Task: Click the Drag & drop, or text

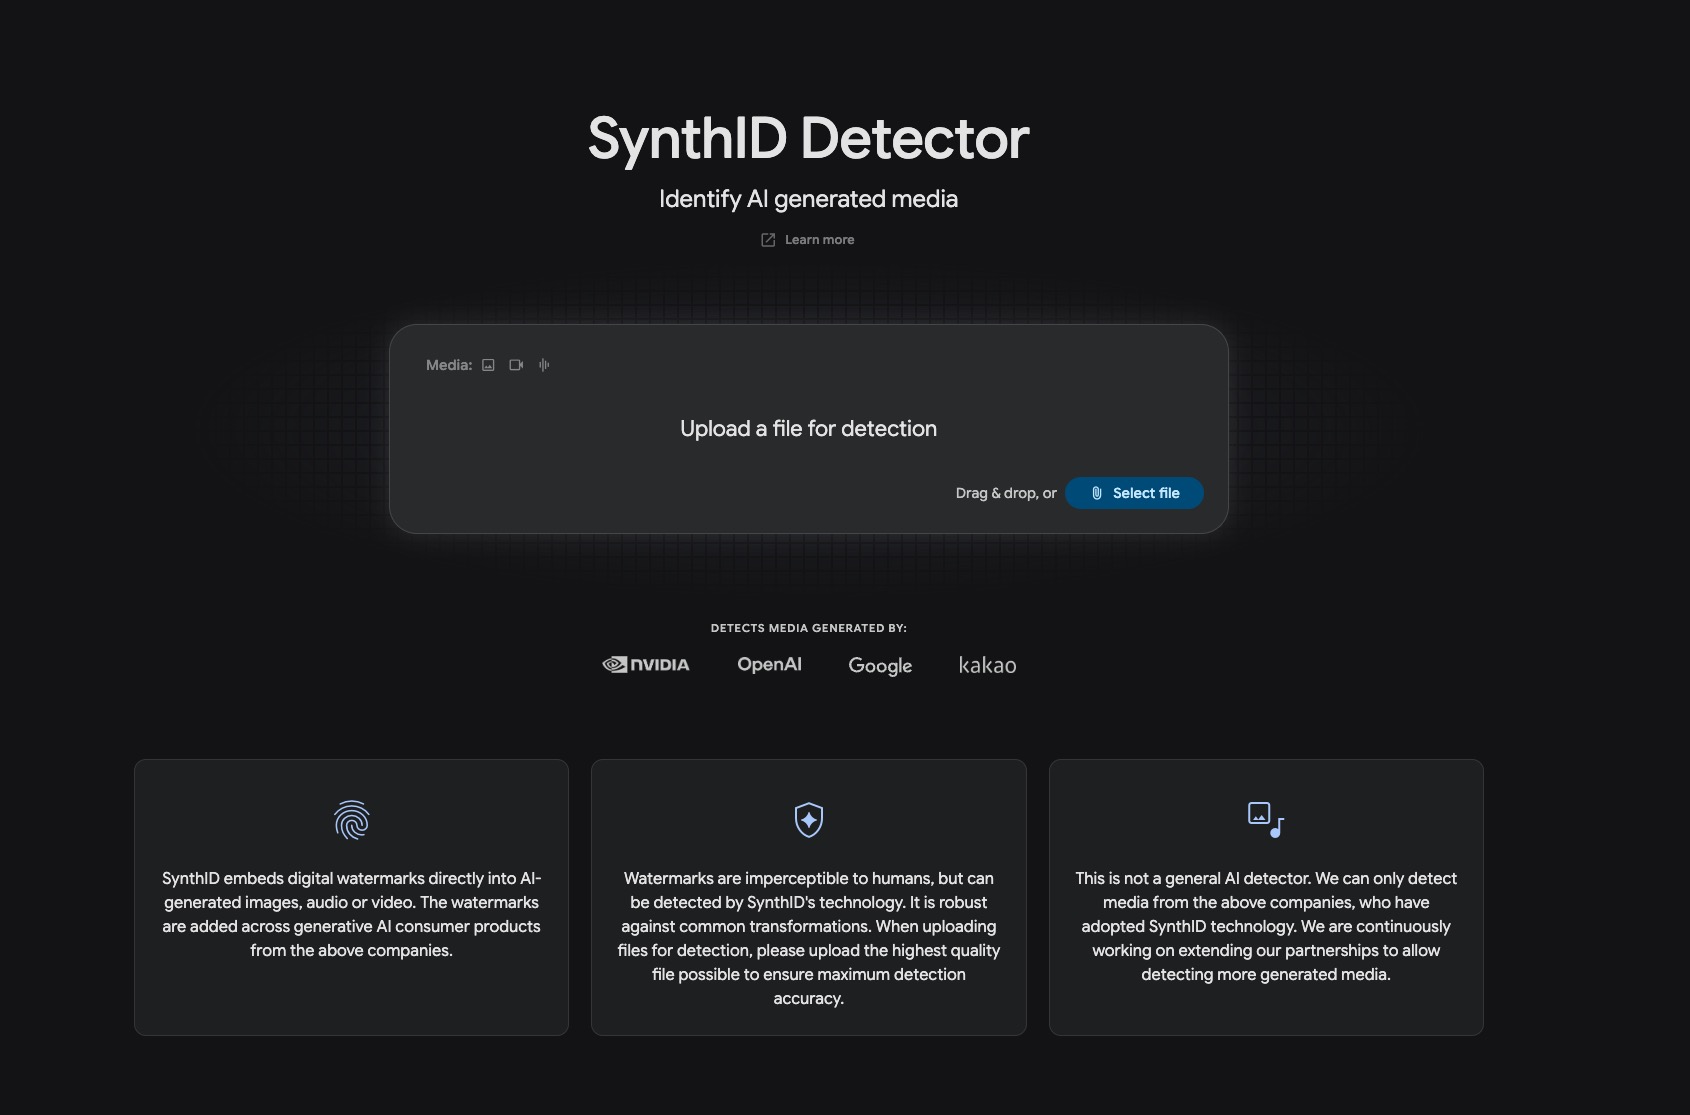Action: pos(1006,493)
